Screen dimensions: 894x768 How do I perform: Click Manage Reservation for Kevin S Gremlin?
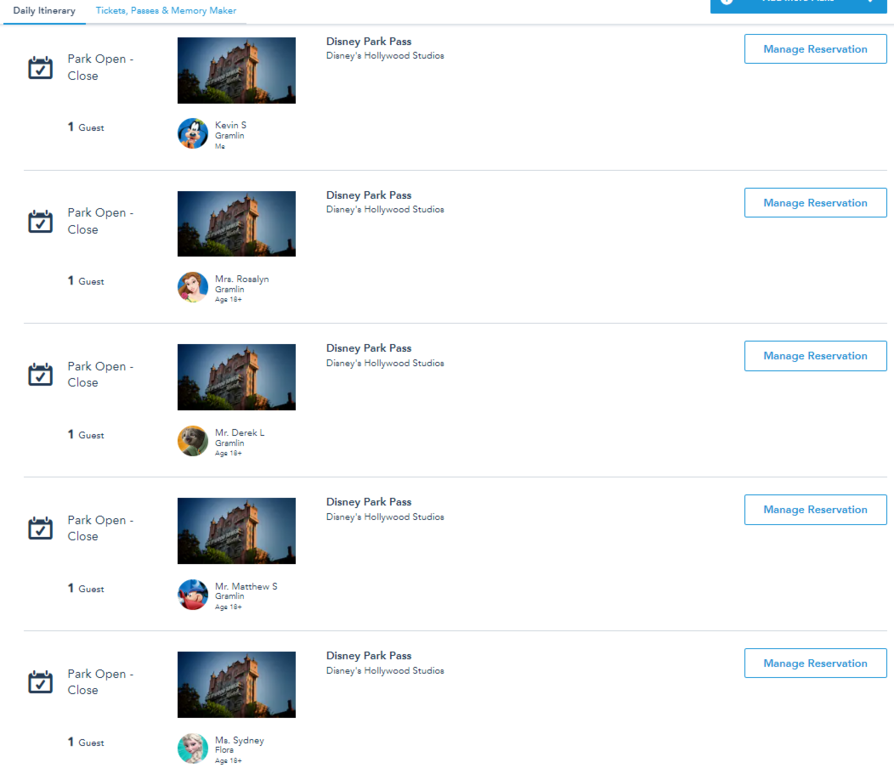(815, 49)
